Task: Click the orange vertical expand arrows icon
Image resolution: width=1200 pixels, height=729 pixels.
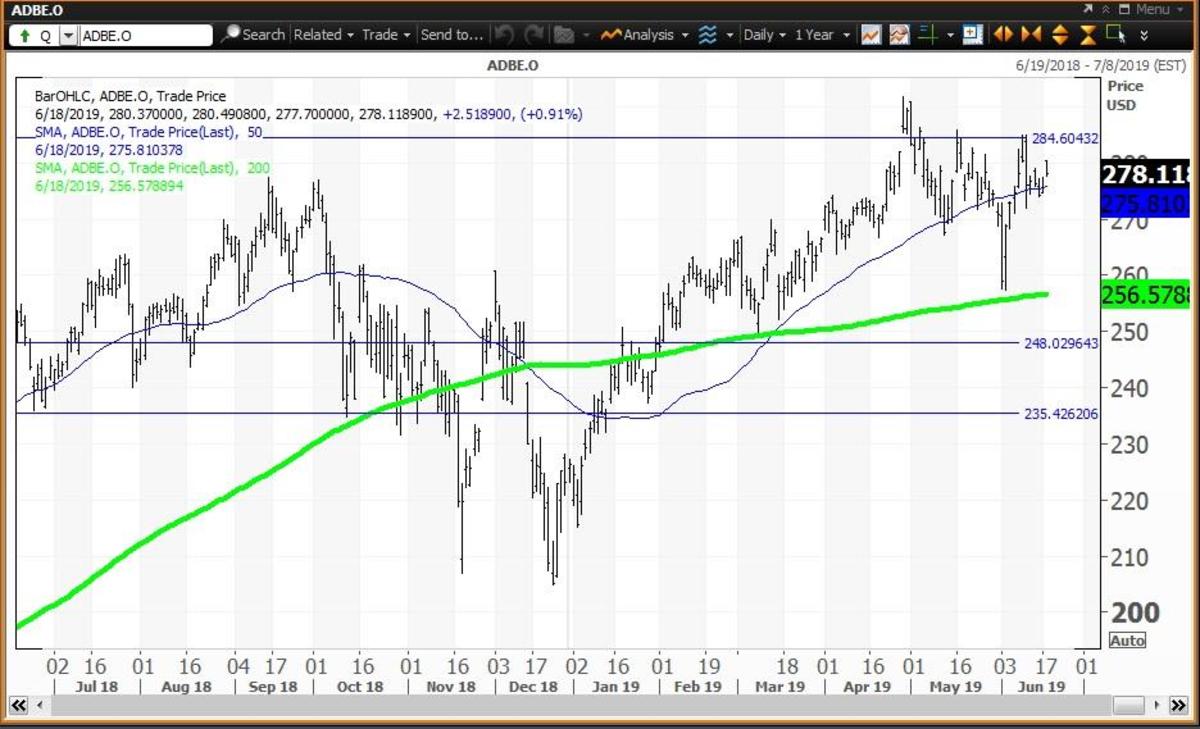Action: click(1060, 34)
